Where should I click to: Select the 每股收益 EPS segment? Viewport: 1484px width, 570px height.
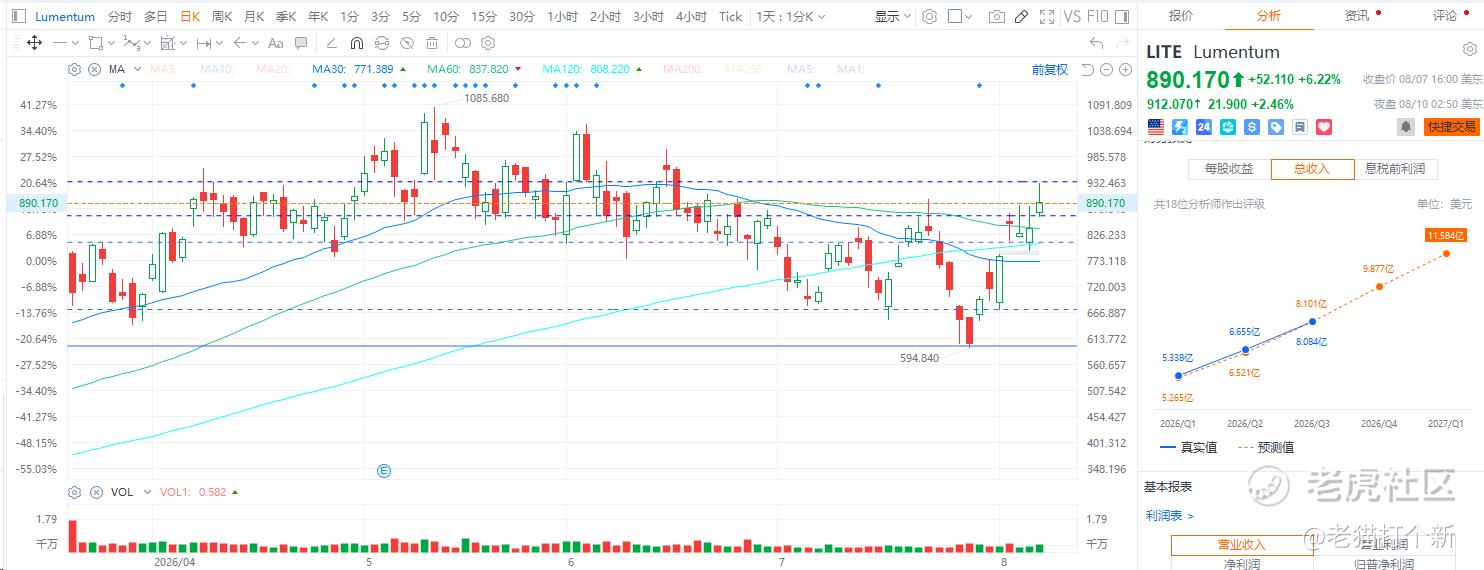tap(1229, 169)
